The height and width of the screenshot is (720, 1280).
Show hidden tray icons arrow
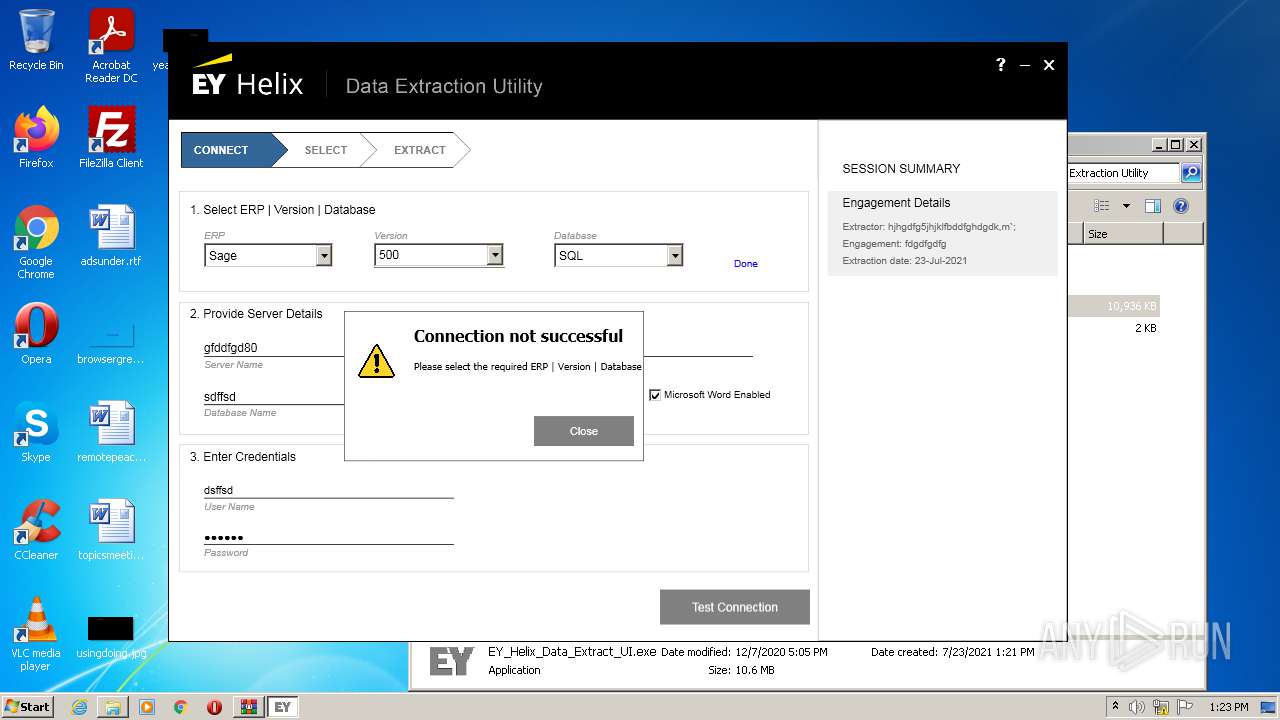[1115, 707]
